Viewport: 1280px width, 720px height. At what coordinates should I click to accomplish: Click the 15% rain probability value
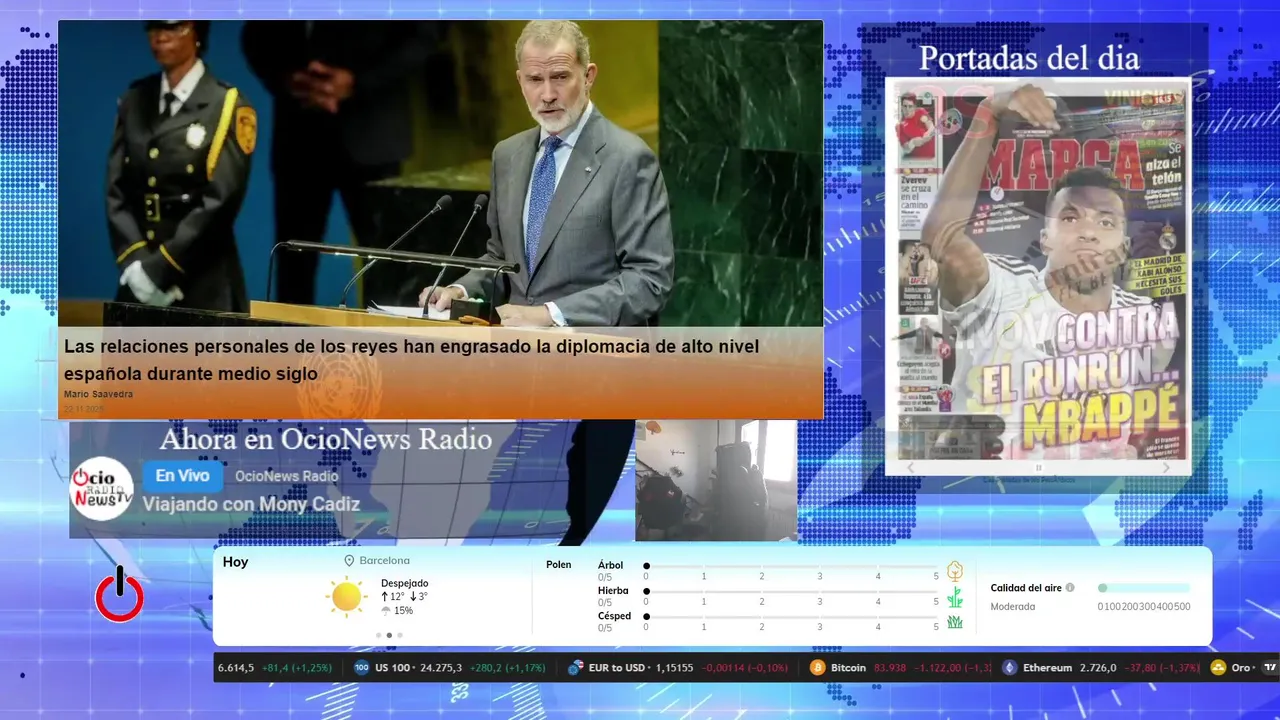point(403,610)
